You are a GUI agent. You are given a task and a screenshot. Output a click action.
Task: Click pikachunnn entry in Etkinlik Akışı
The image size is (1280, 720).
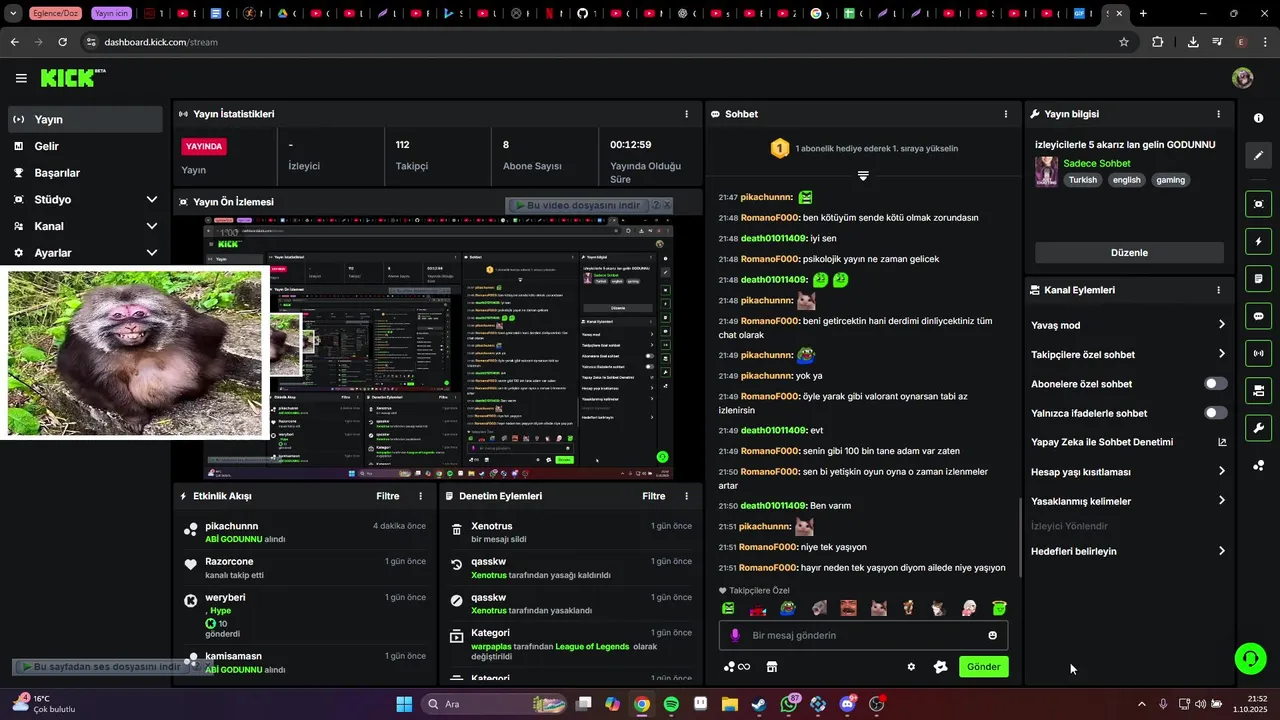(x=306, y=532)
